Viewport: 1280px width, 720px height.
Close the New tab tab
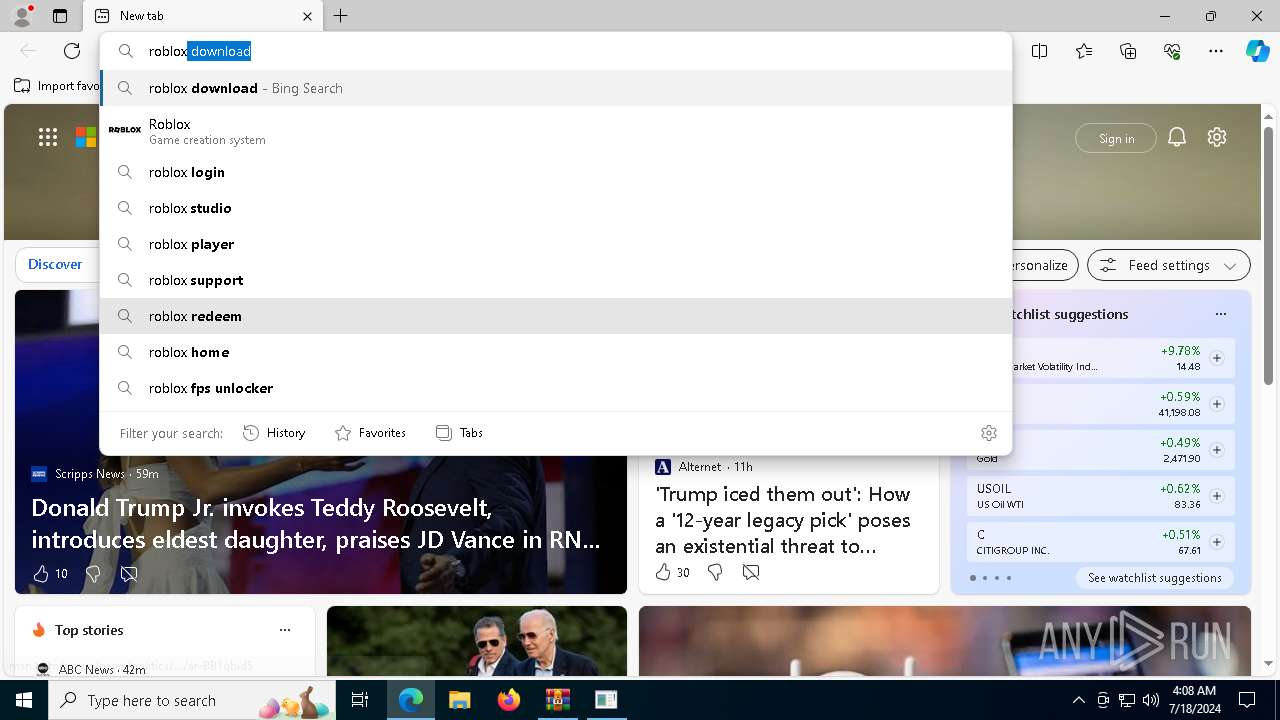[307, 16]
